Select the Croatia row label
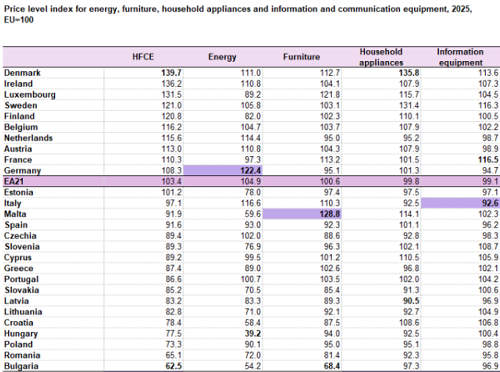Viewport: 500px width, 372px height. point(19,323)
